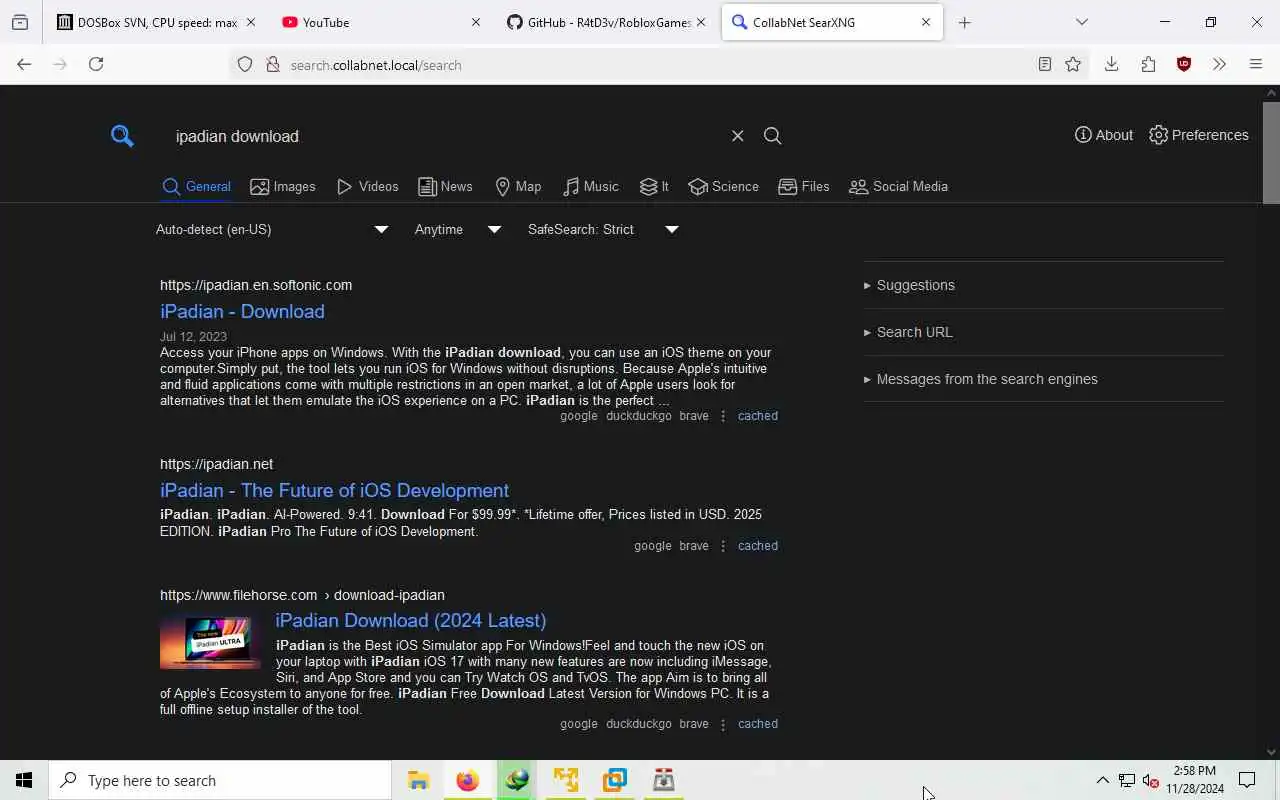Open site information icon in address bar
Viewport: 1280px width, 800px height.
(272, 65)
